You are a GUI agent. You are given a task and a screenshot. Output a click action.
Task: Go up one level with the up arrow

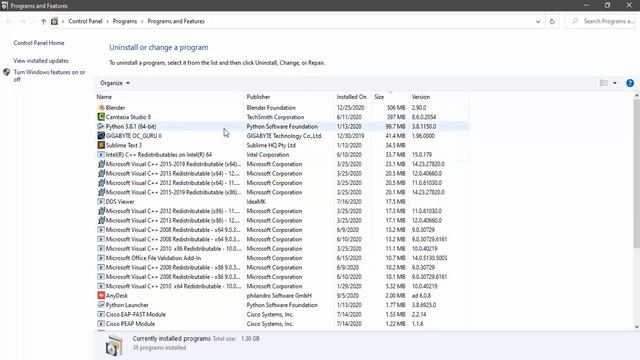(43, 21)
